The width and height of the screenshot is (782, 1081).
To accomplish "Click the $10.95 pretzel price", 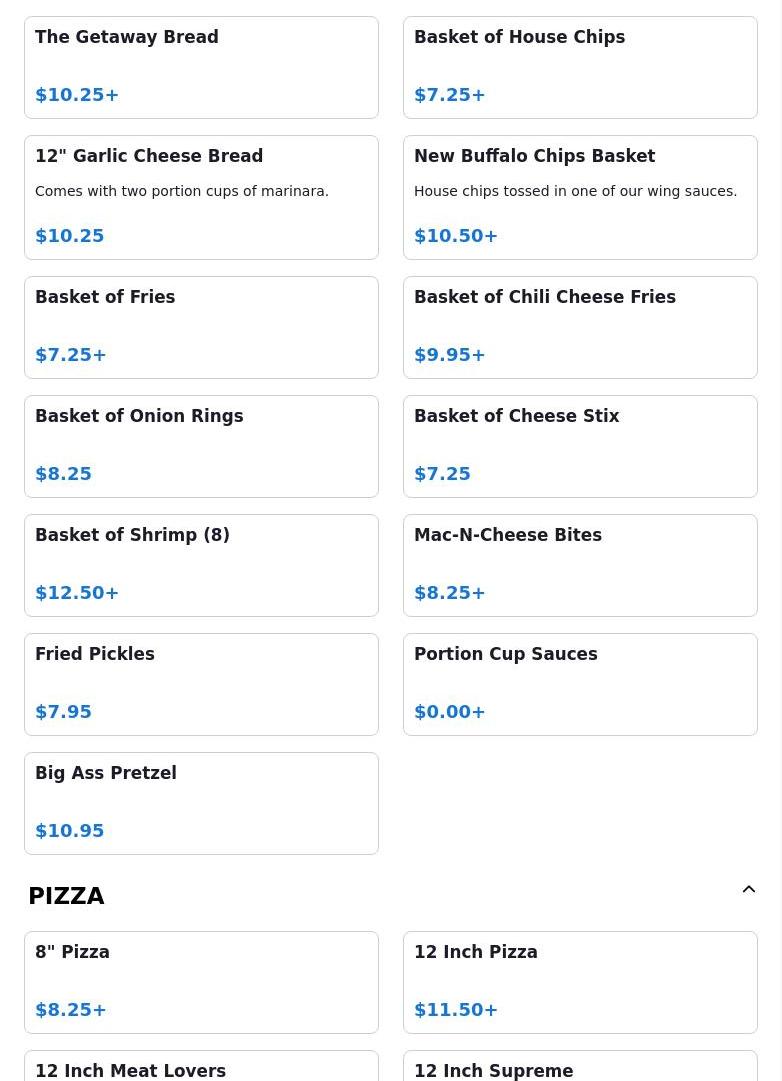I will click(x=70, y=831).
